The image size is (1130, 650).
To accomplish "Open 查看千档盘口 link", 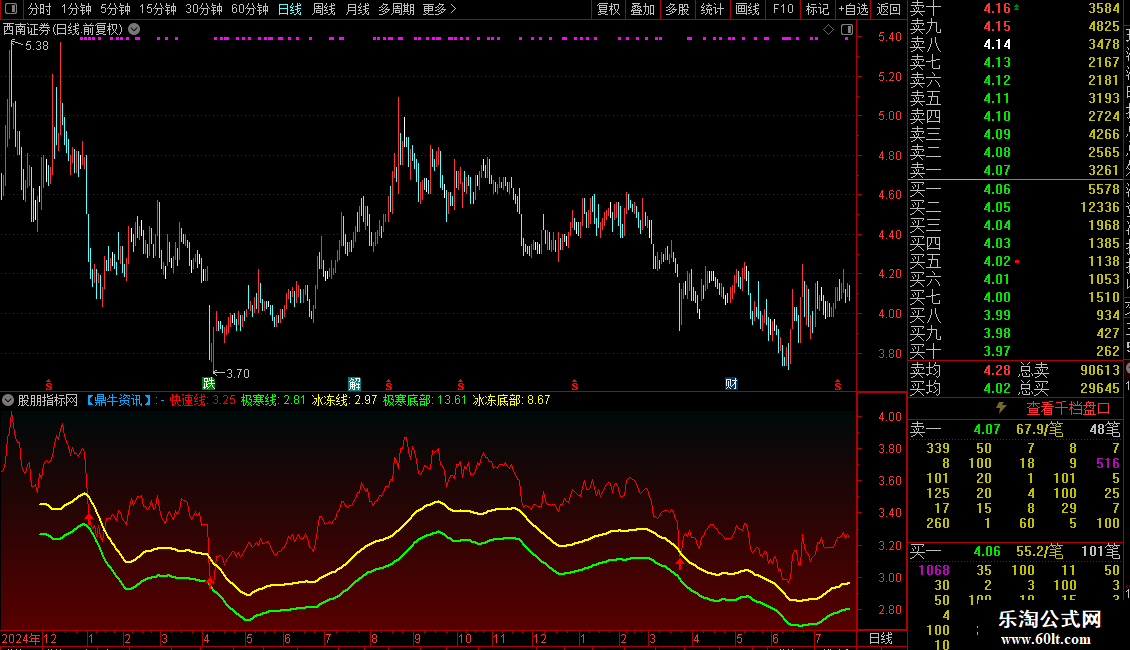I will point(1067,409).
